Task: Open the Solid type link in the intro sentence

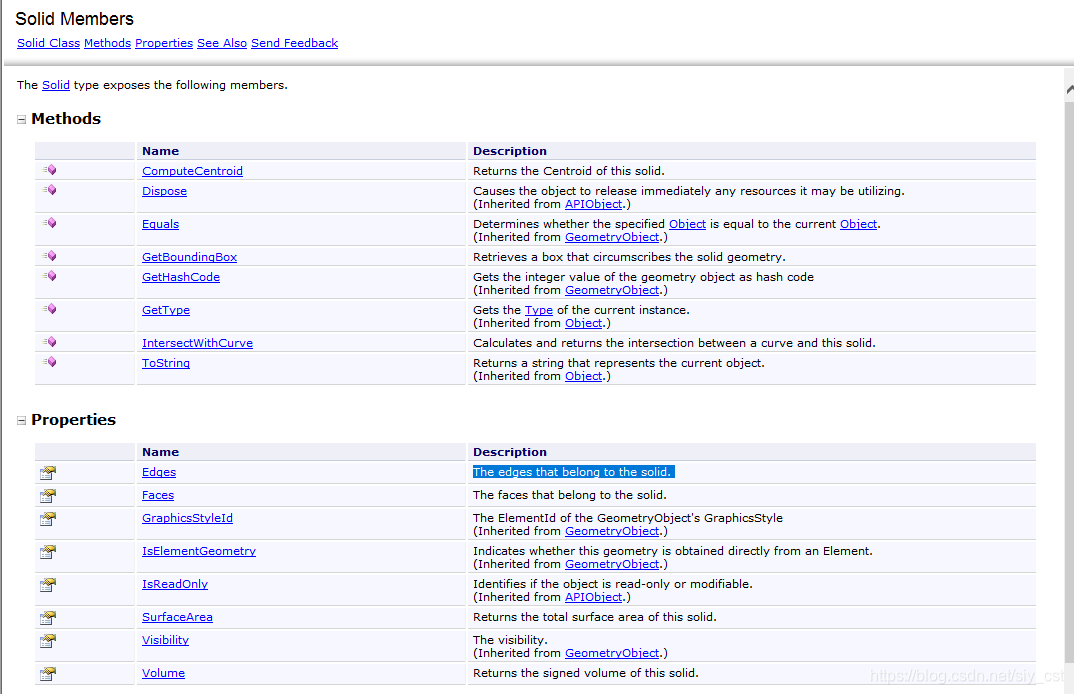Action: (55, 85)
